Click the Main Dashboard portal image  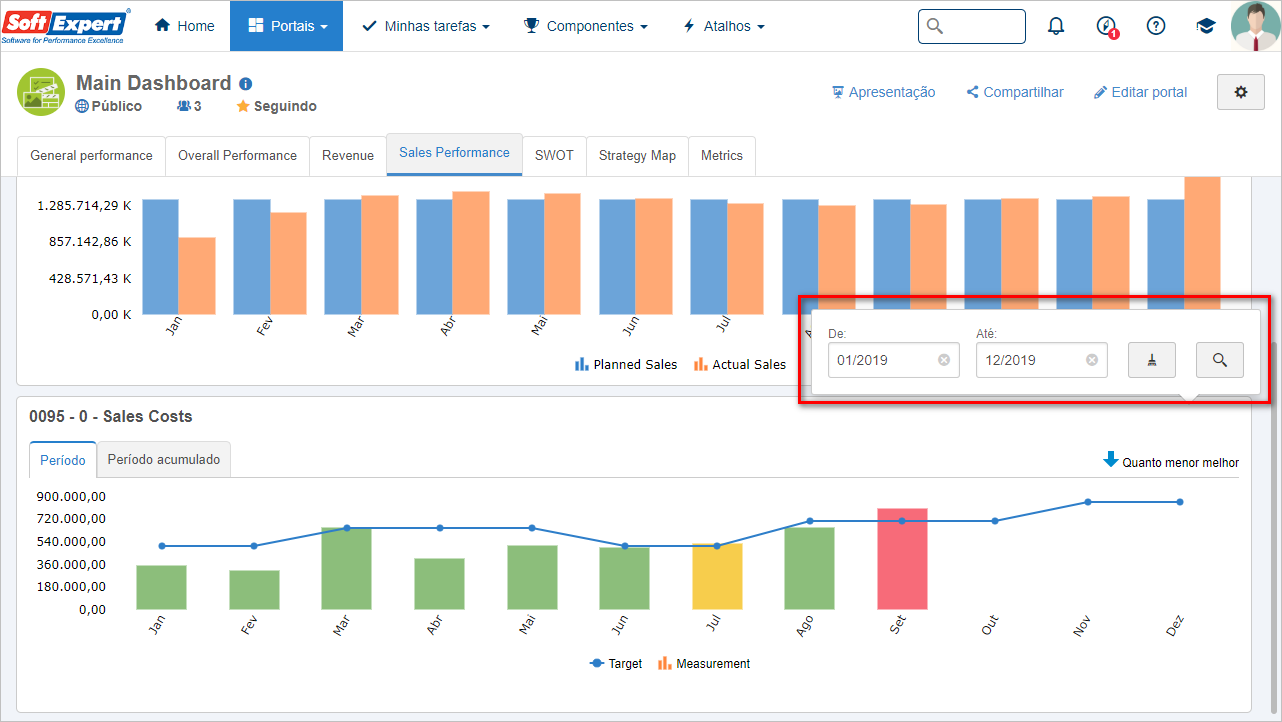coord(41,92)
